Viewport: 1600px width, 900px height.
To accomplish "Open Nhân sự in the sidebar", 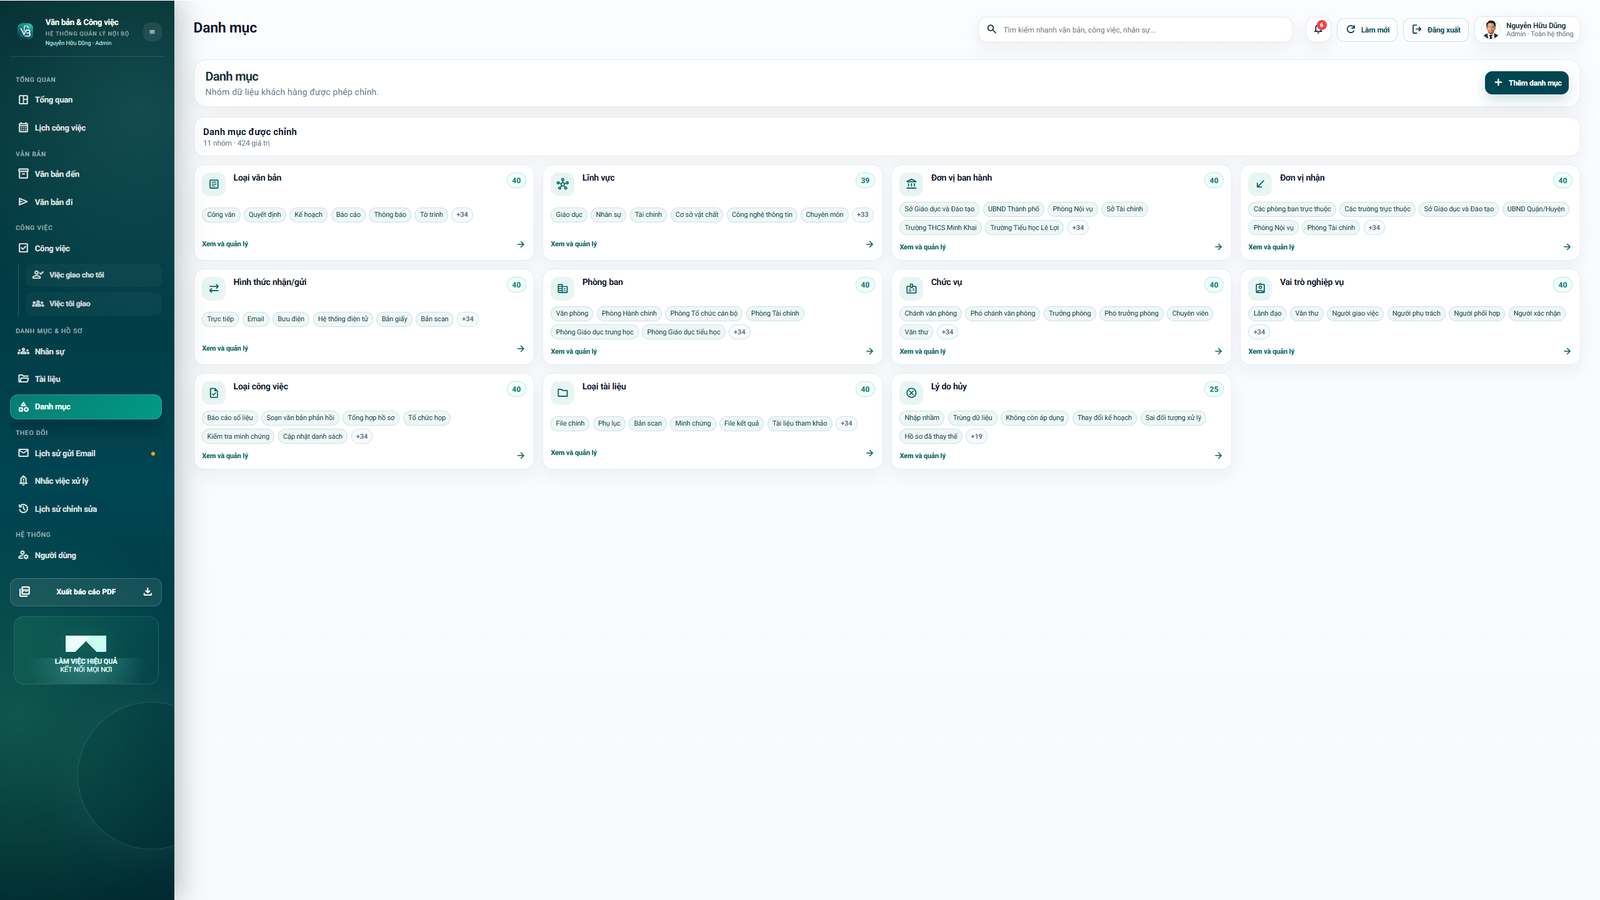I will click(x=86, y=352).
